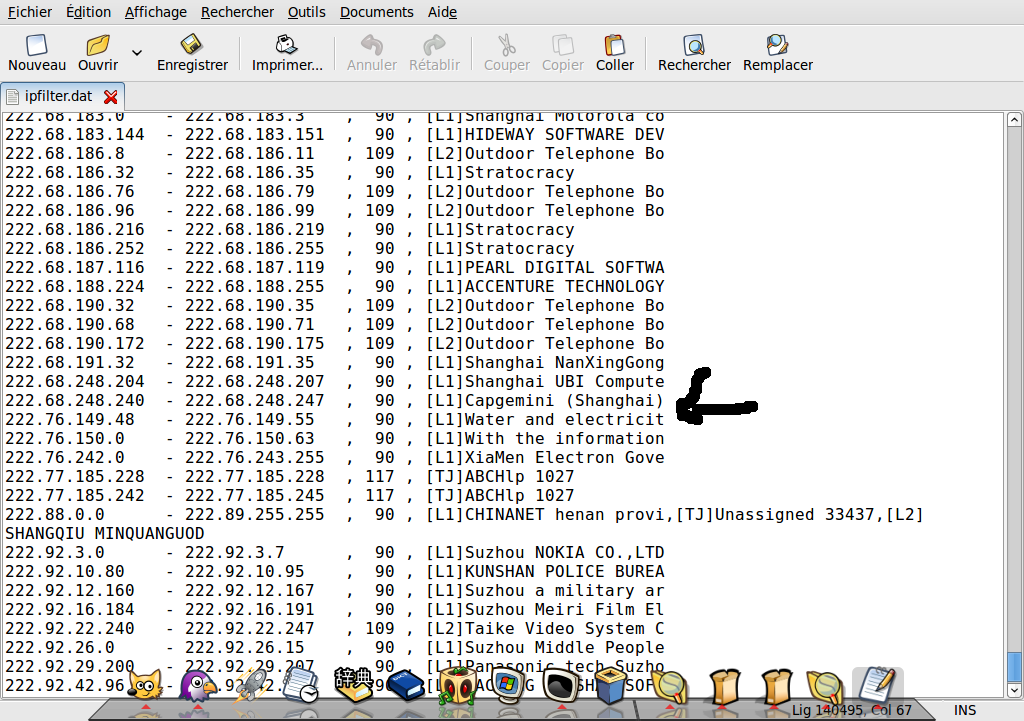
Task: Open the Rechercher menu in the menu bar
Action: (237, 12)
